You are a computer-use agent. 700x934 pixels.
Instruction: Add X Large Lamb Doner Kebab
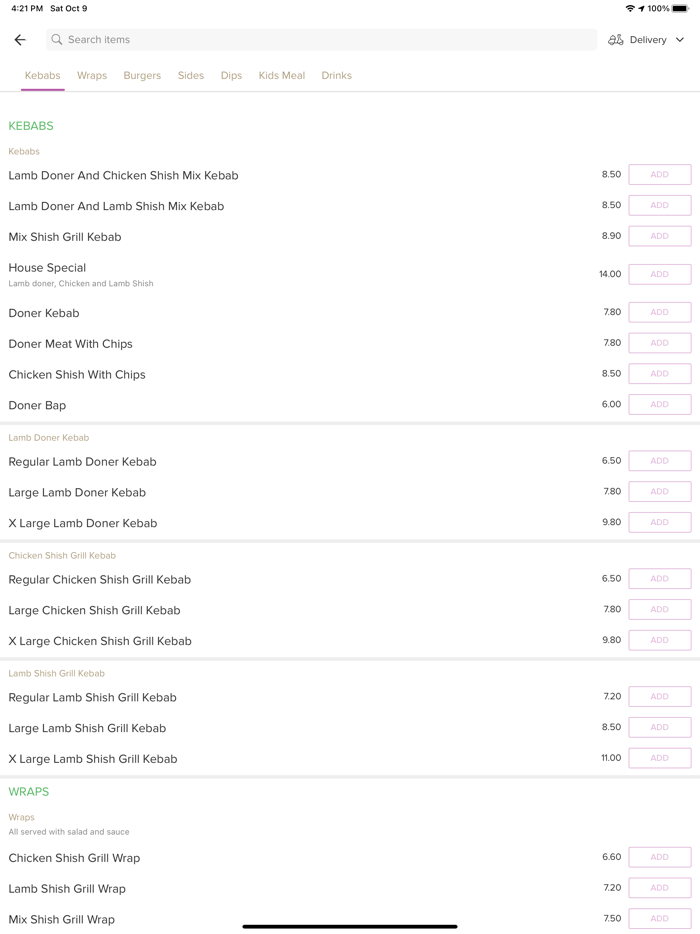[x=659, y=522]
